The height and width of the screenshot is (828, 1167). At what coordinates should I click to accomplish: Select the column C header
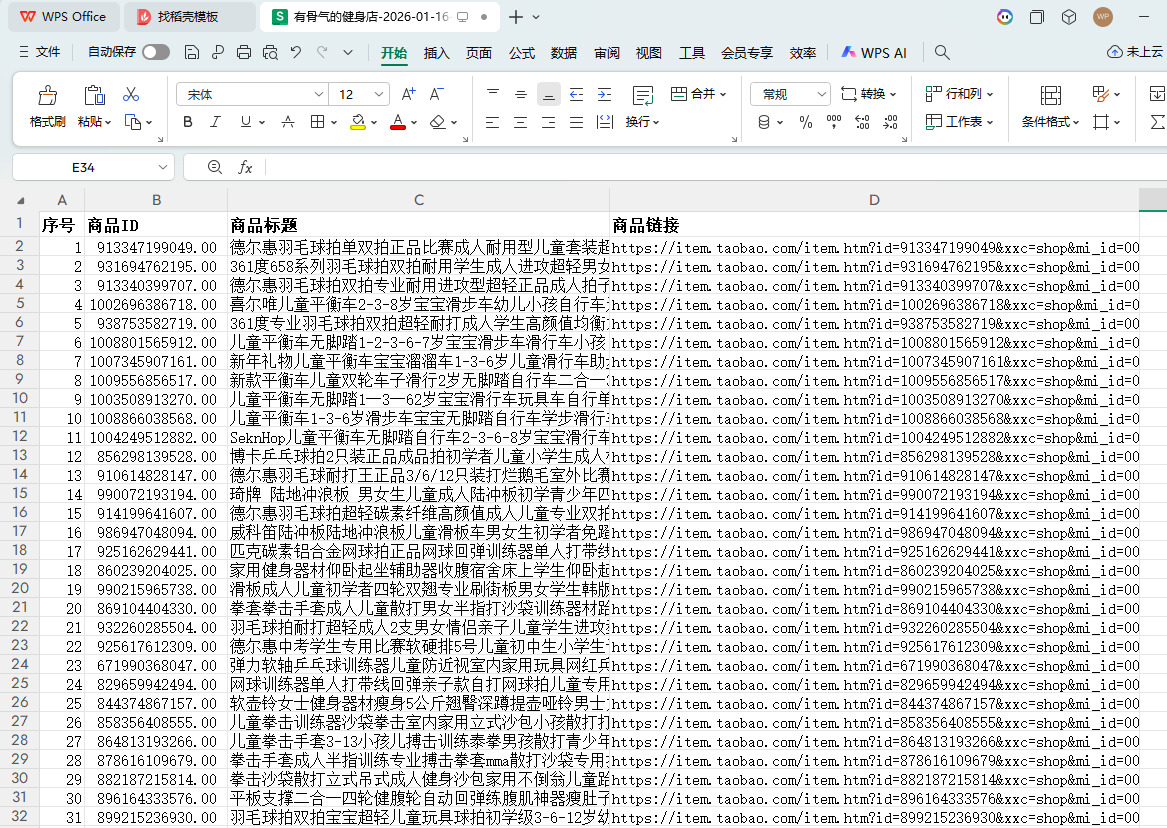[419, 200]
